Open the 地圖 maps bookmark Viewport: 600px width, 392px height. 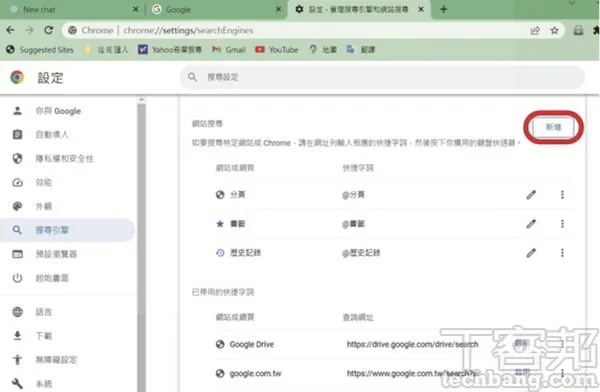pos(323,50)
